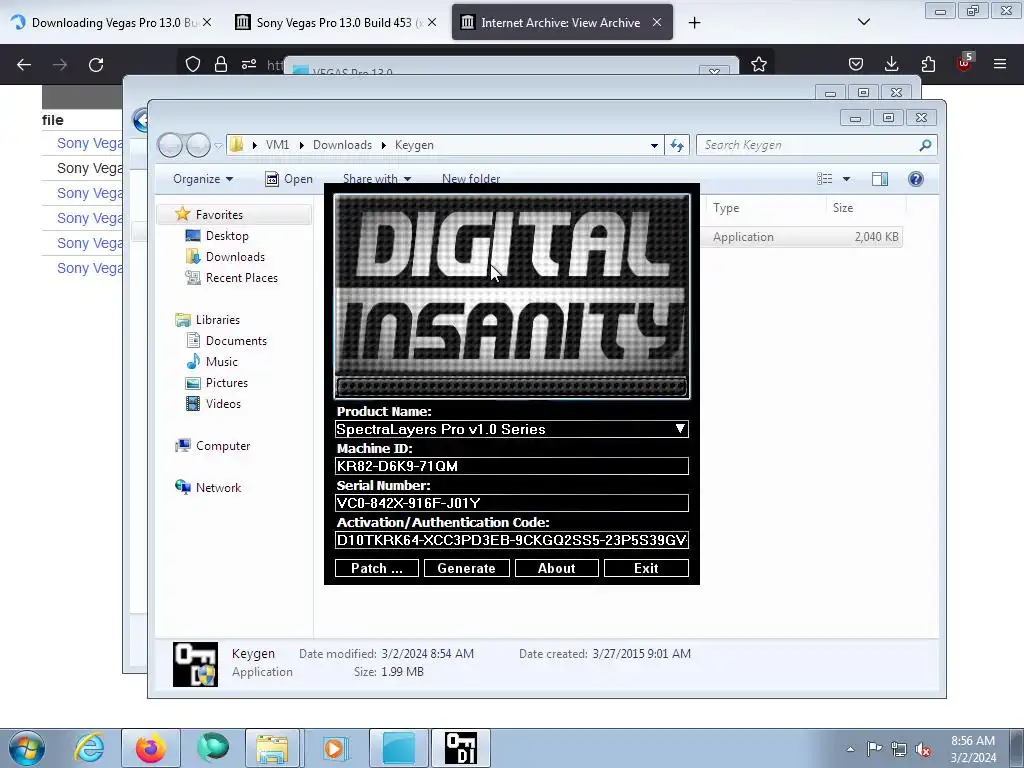Image resolution: width=1024 pixels, height=768 pixels.
Task: Click the Explorer forward arrow button
Action: (x=198, y=145)
